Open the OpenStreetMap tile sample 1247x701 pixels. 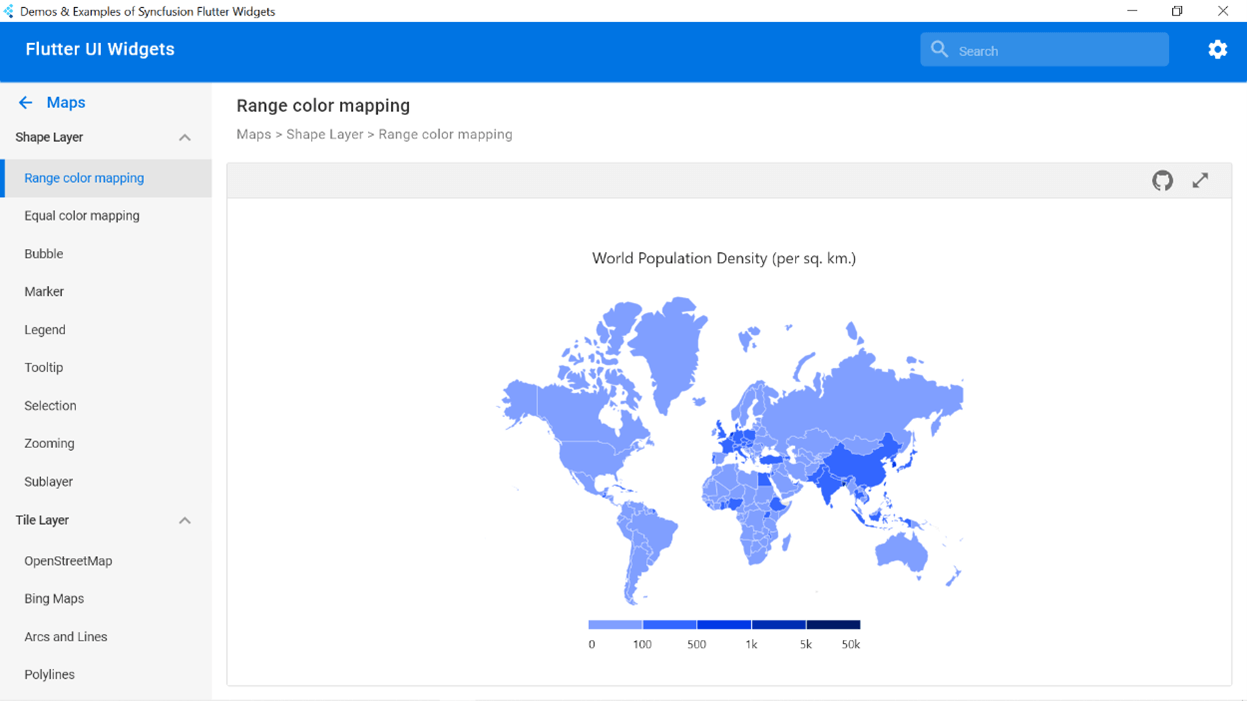[x=68, y=561]
